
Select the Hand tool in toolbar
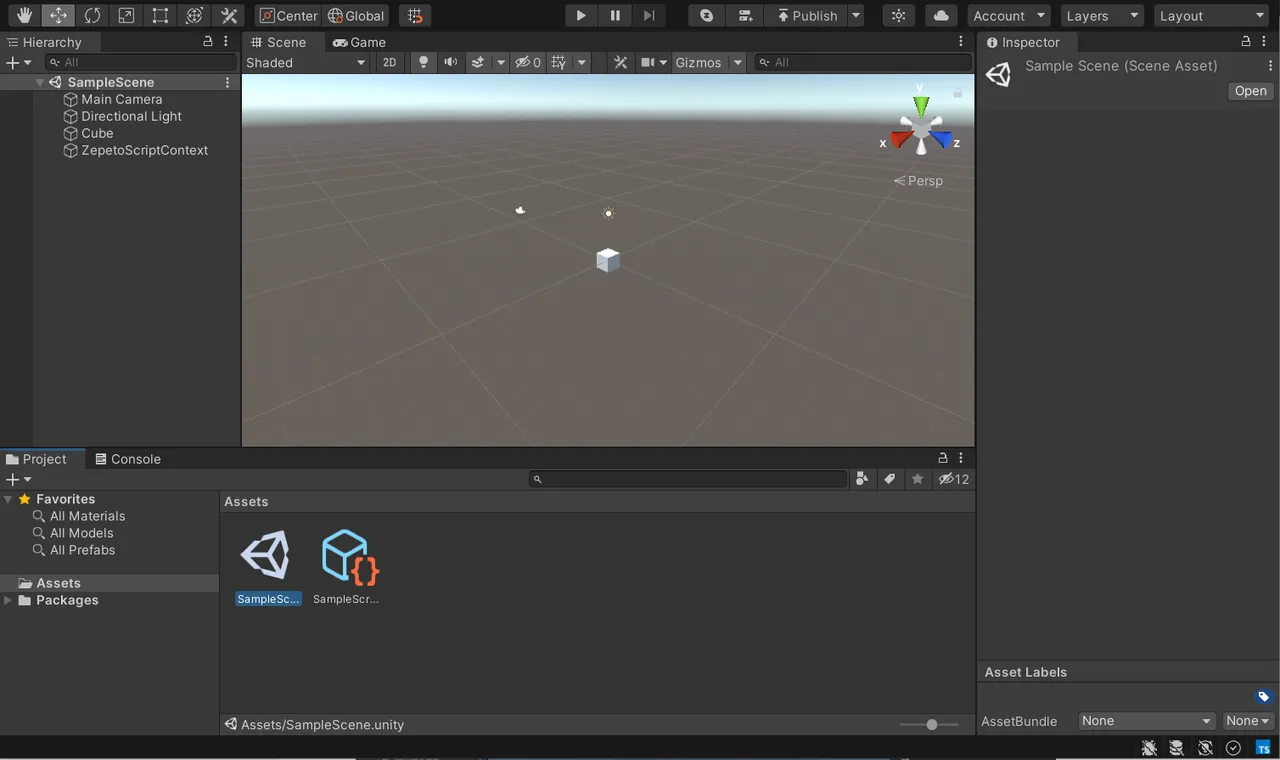[25, 15]
